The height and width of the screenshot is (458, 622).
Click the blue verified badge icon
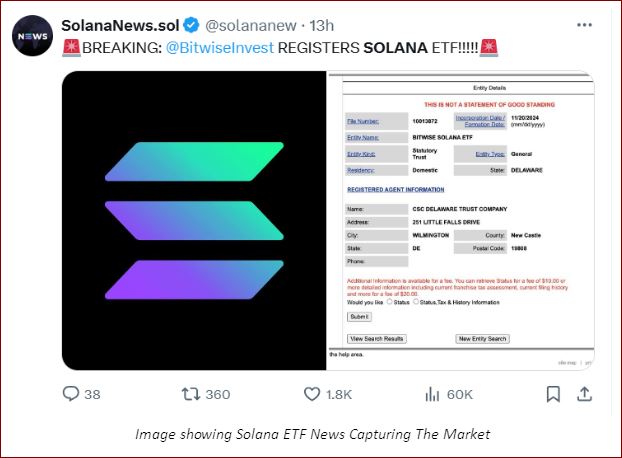click(191, 25)
